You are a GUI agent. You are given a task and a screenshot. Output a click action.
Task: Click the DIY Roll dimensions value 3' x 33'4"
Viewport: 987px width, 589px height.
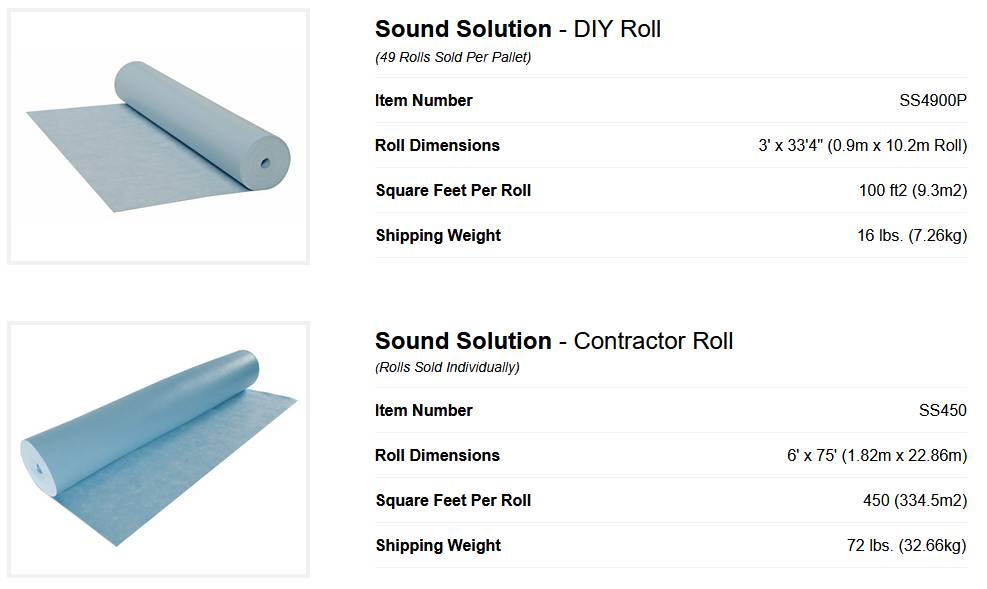point(862,145)
